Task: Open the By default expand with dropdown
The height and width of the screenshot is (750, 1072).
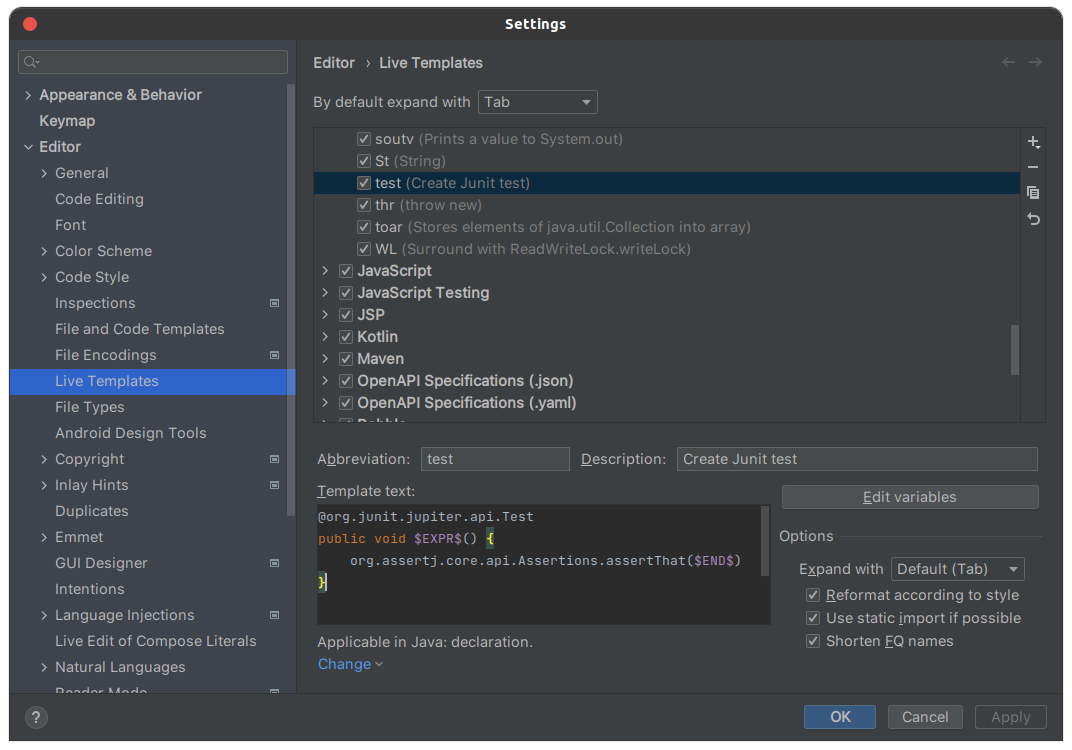Action: (537, 102)
